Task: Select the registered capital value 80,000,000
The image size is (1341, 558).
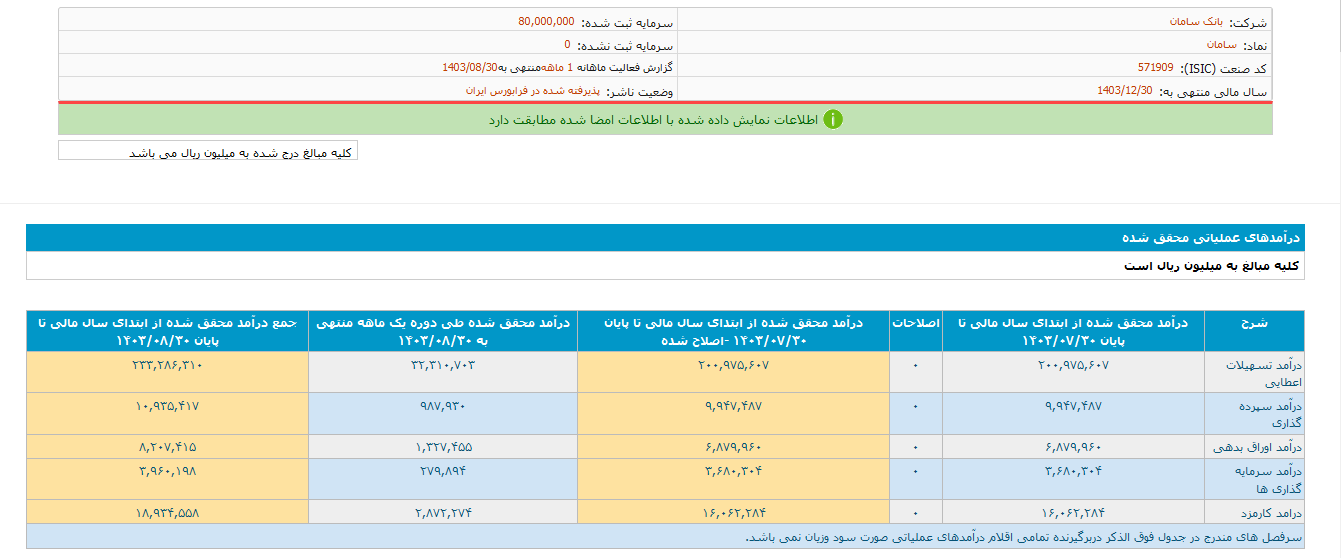Action: tap(546, 21)
